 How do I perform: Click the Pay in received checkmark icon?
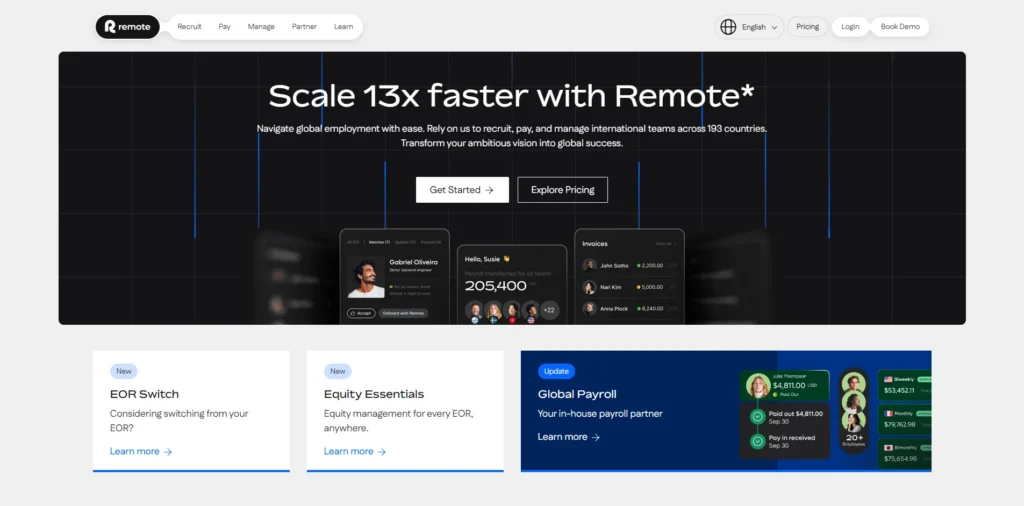tap(758, 441)
